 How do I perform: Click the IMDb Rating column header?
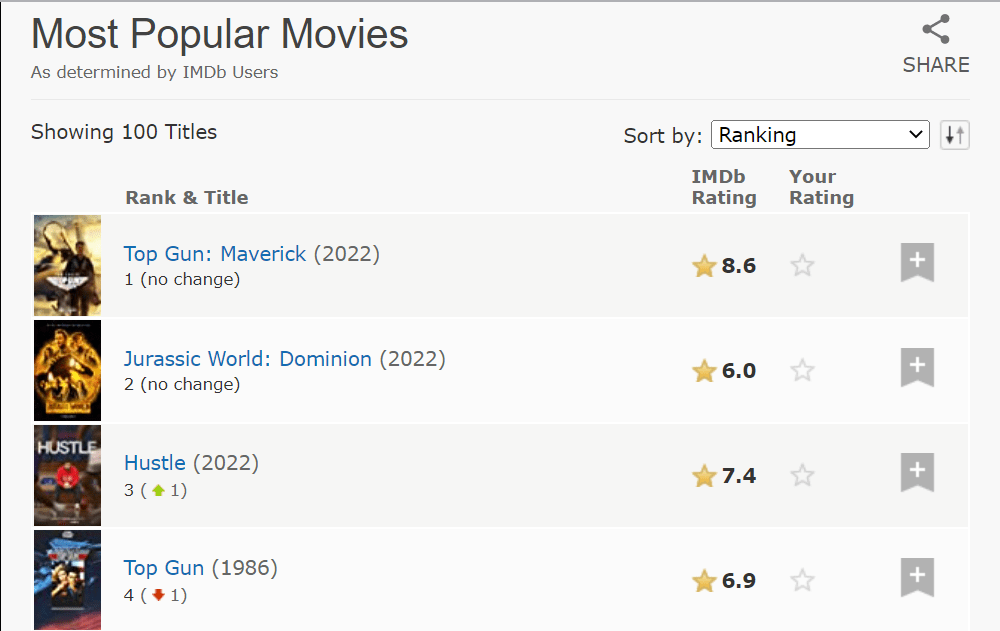724,187
